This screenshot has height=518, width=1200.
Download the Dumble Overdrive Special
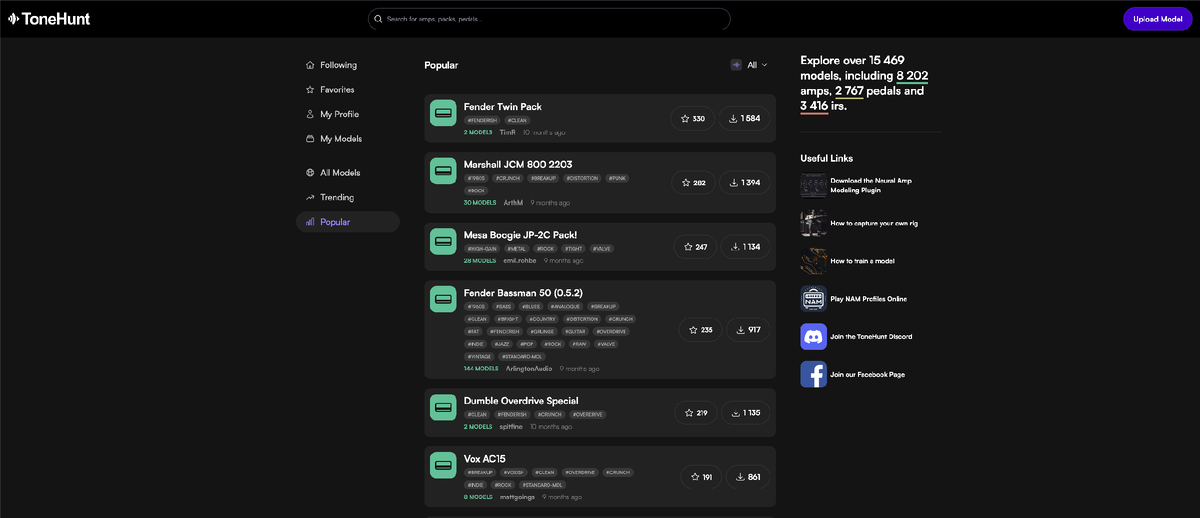click(x=745, y=412)
